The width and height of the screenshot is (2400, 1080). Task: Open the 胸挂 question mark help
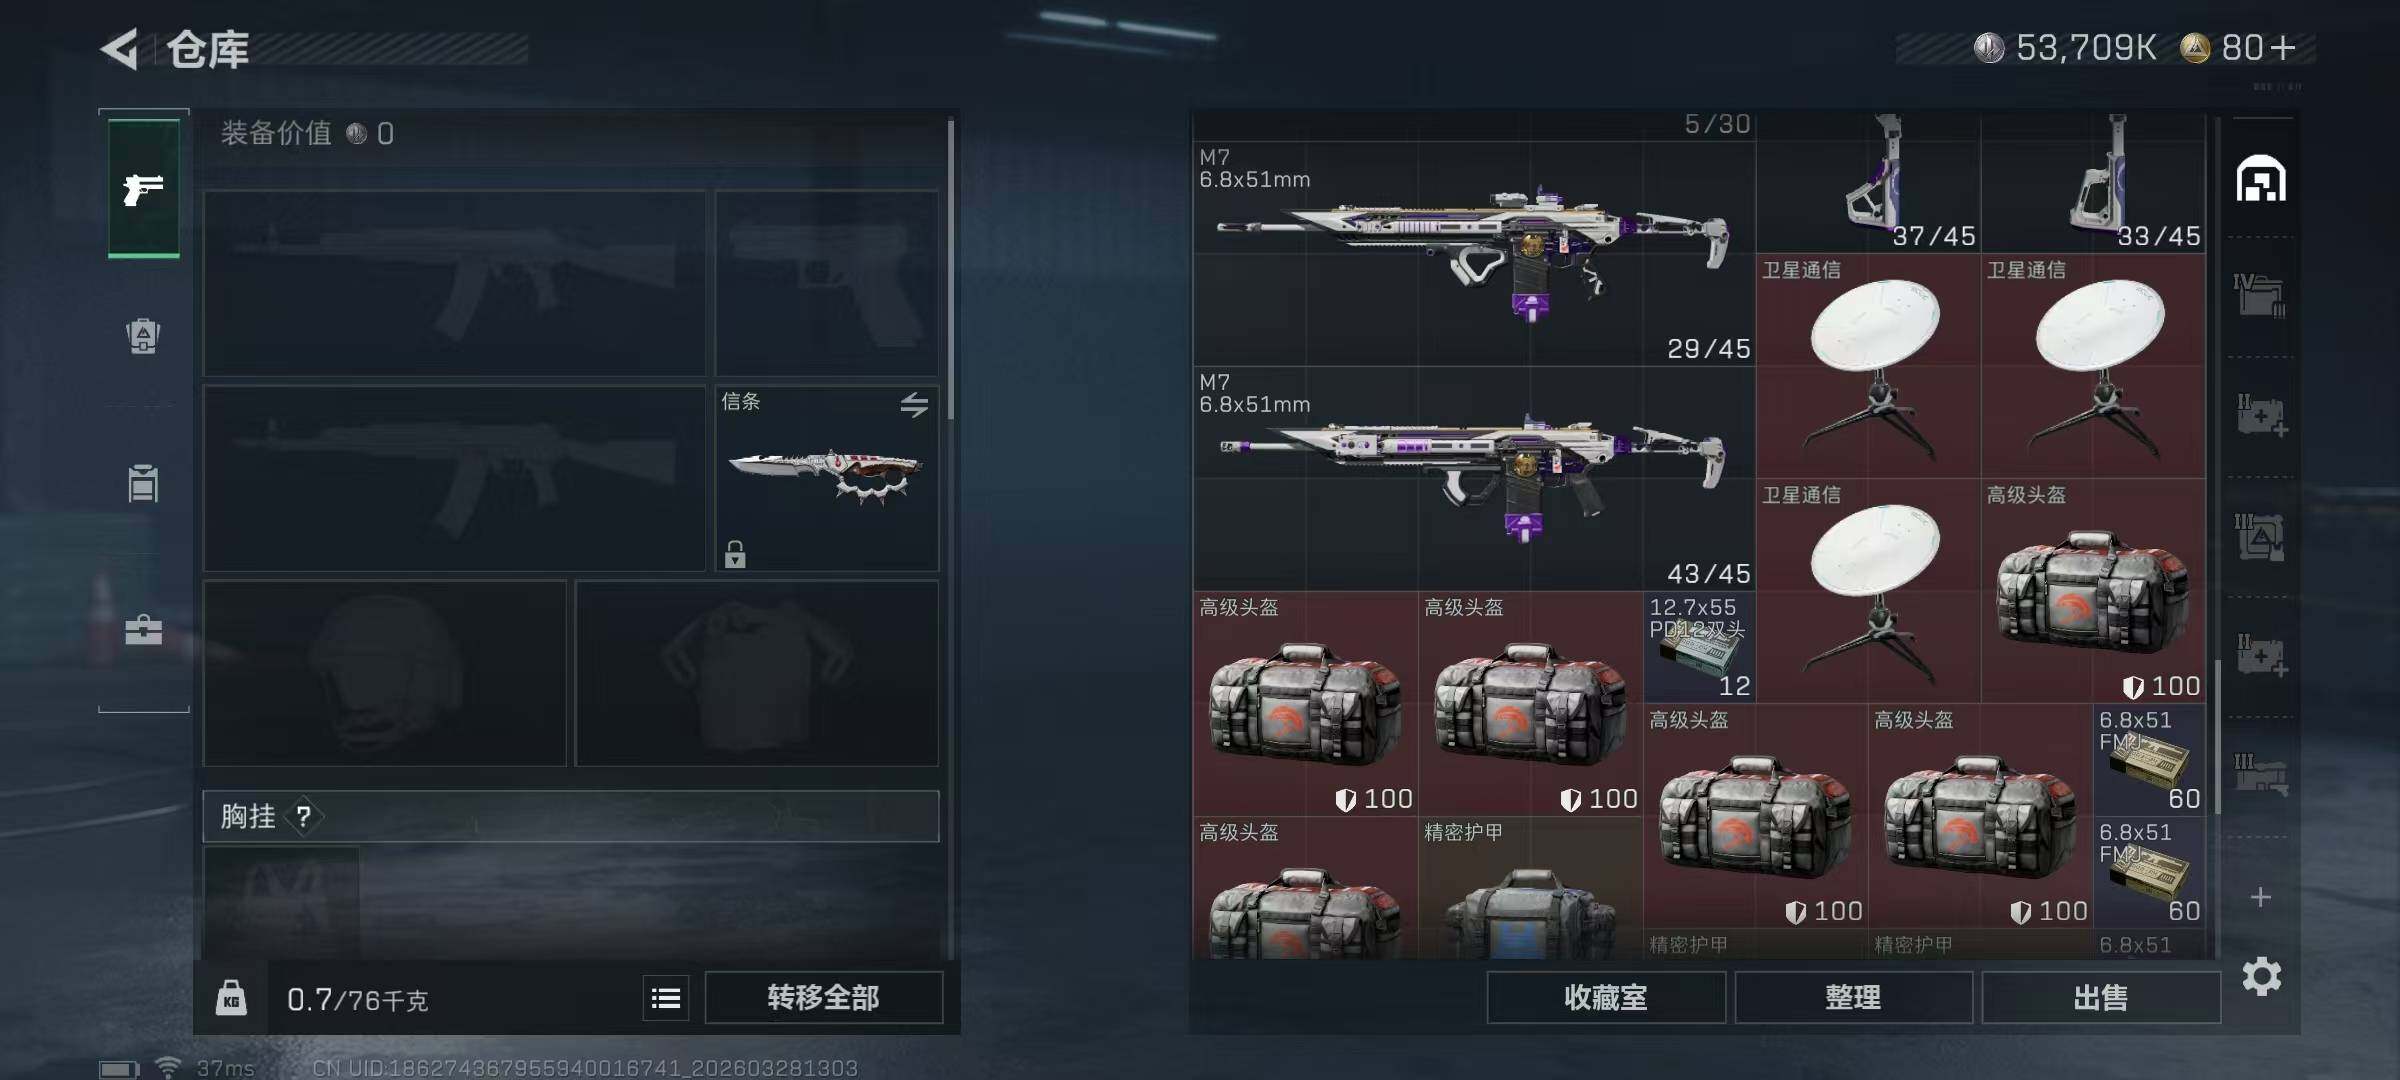click(304, 817)
